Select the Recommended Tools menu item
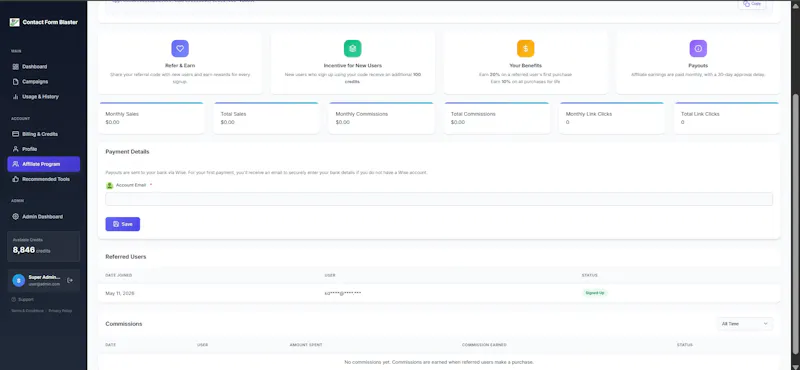Screen dimensions: 800x370 coord(43,179)
